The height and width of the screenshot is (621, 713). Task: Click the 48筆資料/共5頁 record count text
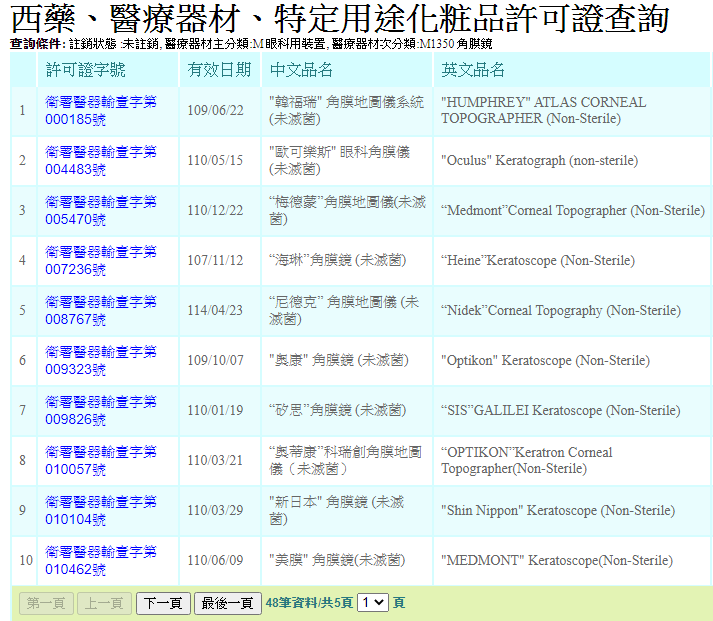pyautogui.click(x=309, y=603)
